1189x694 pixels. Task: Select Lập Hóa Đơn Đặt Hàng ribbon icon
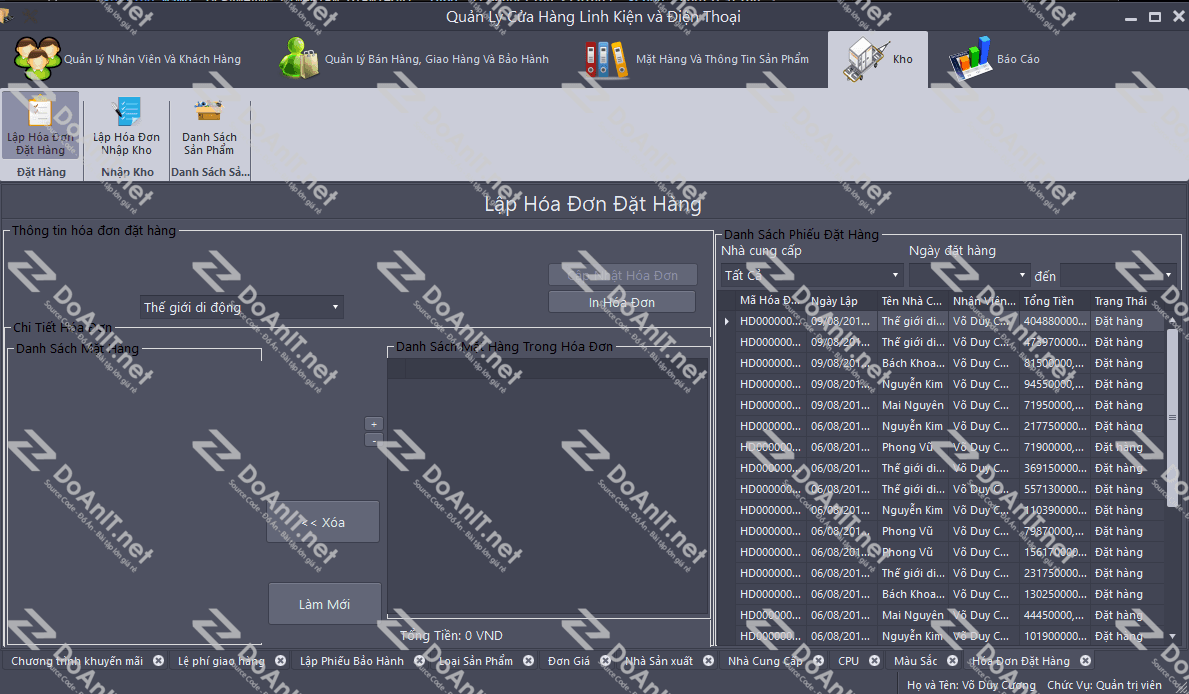[x=40, y=126]
